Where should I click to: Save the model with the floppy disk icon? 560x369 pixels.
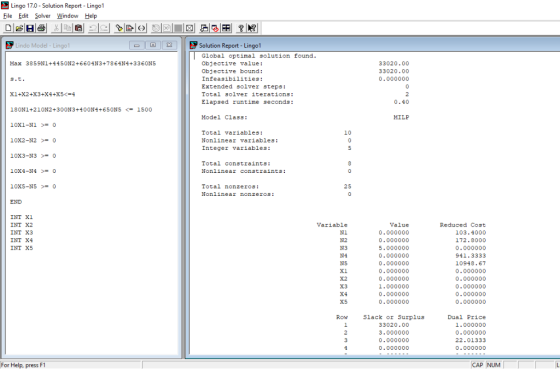click(x=30, y=28)
